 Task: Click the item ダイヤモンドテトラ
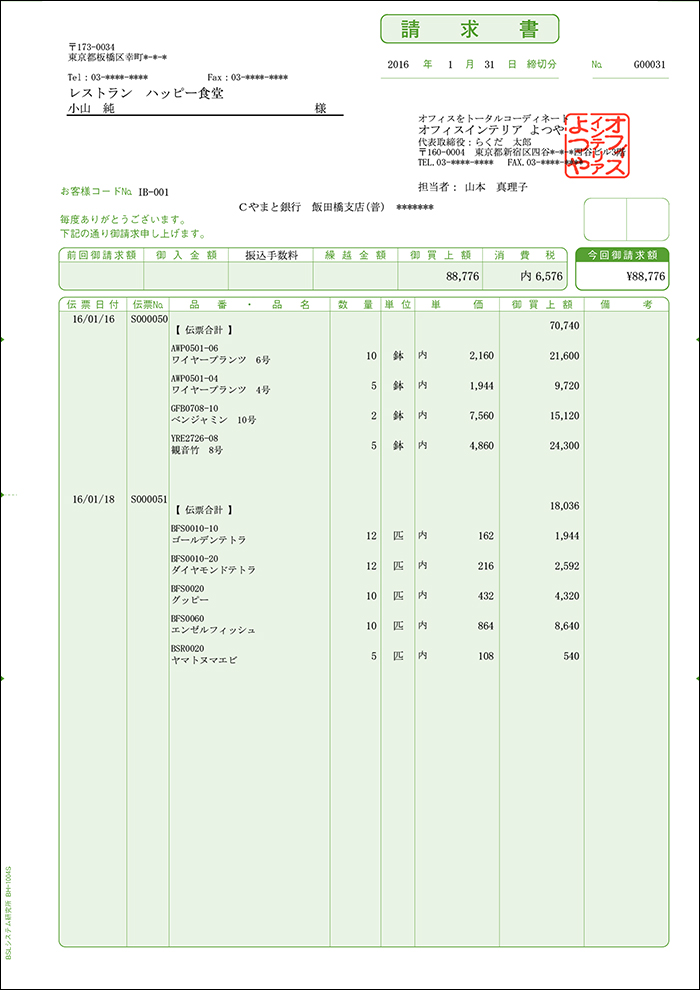[213, 570]
